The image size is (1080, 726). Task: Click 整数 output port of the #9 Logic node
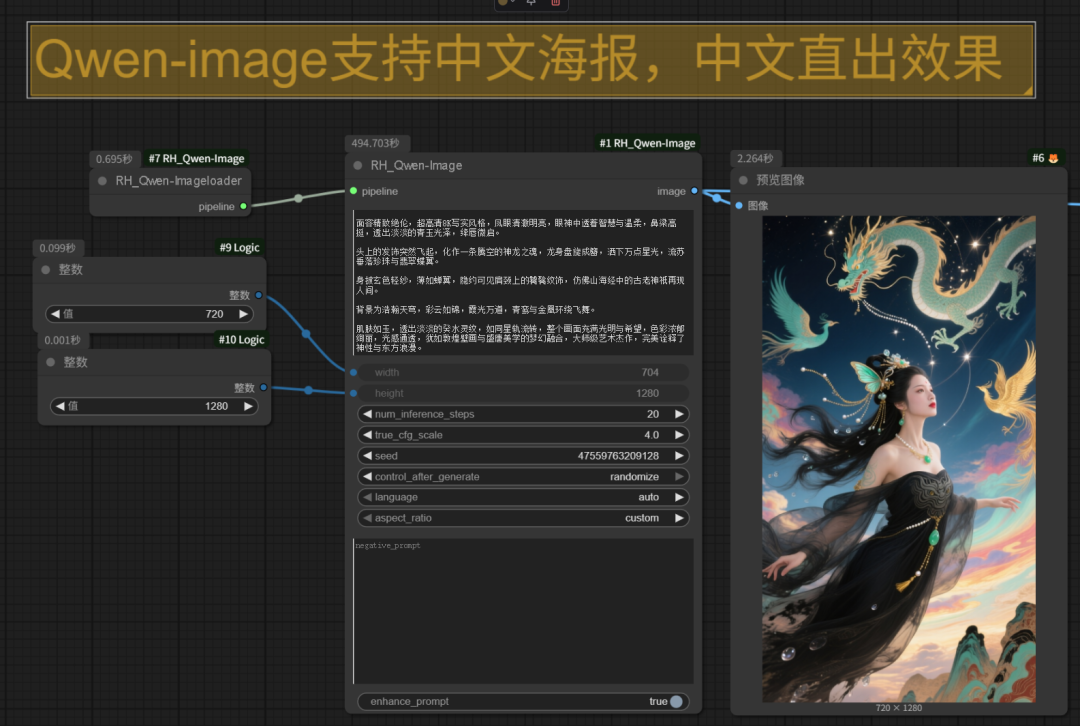(x=259, y=295)
